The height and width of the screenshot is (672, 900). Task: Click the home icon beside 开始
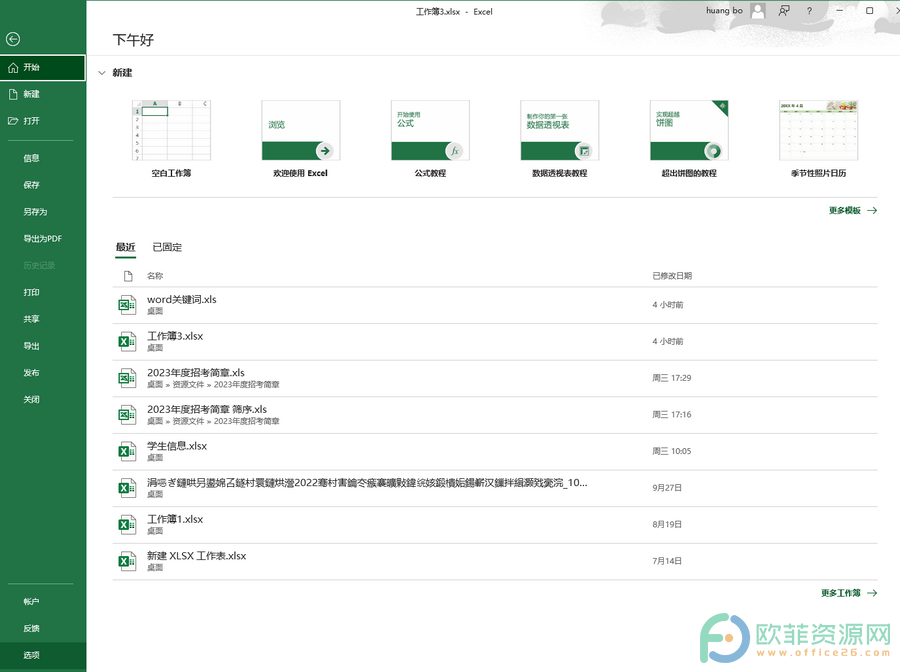tap(13, 68)
